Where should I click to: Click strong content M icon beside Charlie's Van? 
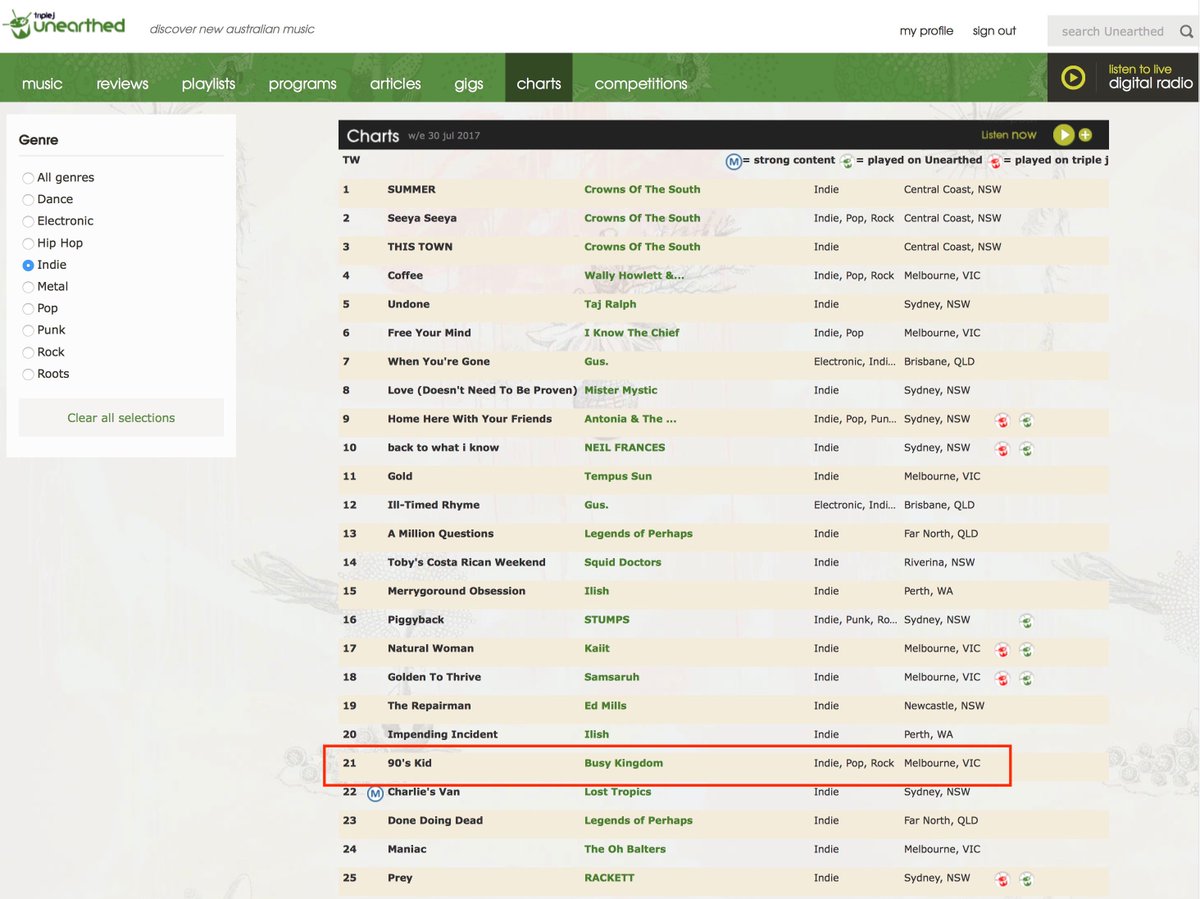point(375,793)
